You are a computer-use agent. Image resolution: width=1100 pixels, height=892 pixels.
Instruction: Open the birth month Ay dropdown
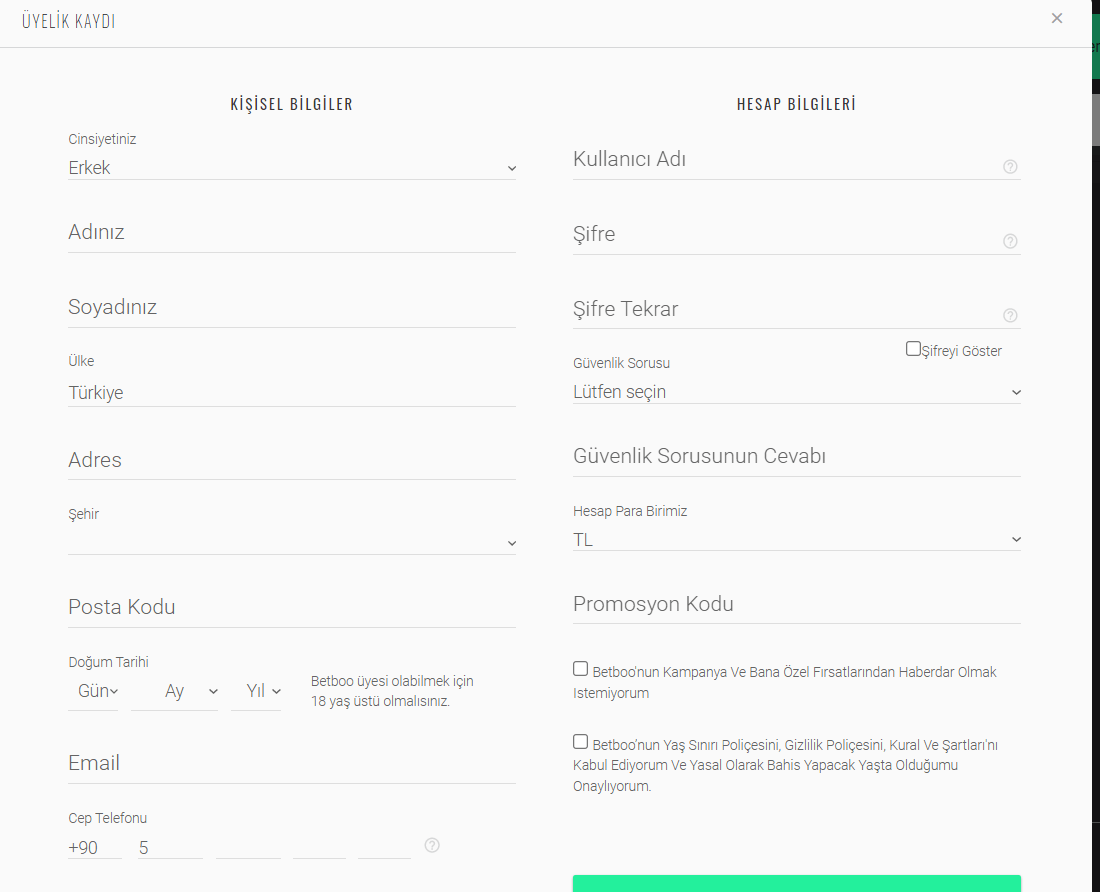[x=175, y=691]
